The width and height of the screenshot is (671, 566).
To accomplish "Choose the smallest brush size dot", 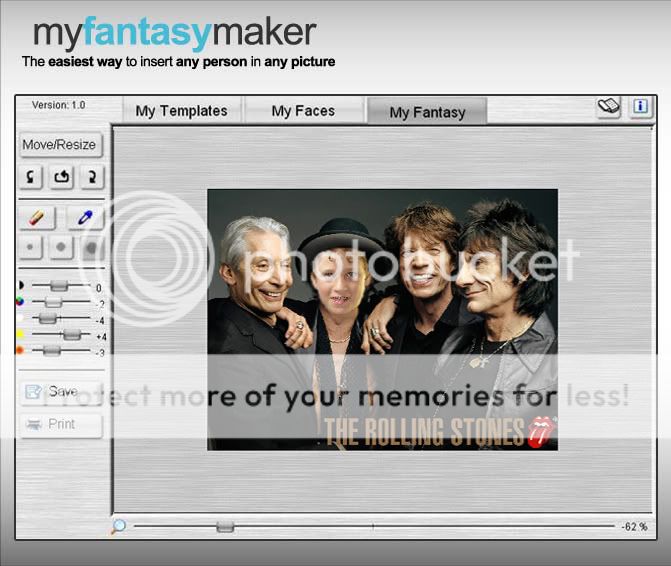I will pyautogui.click(x=30, y=247).
